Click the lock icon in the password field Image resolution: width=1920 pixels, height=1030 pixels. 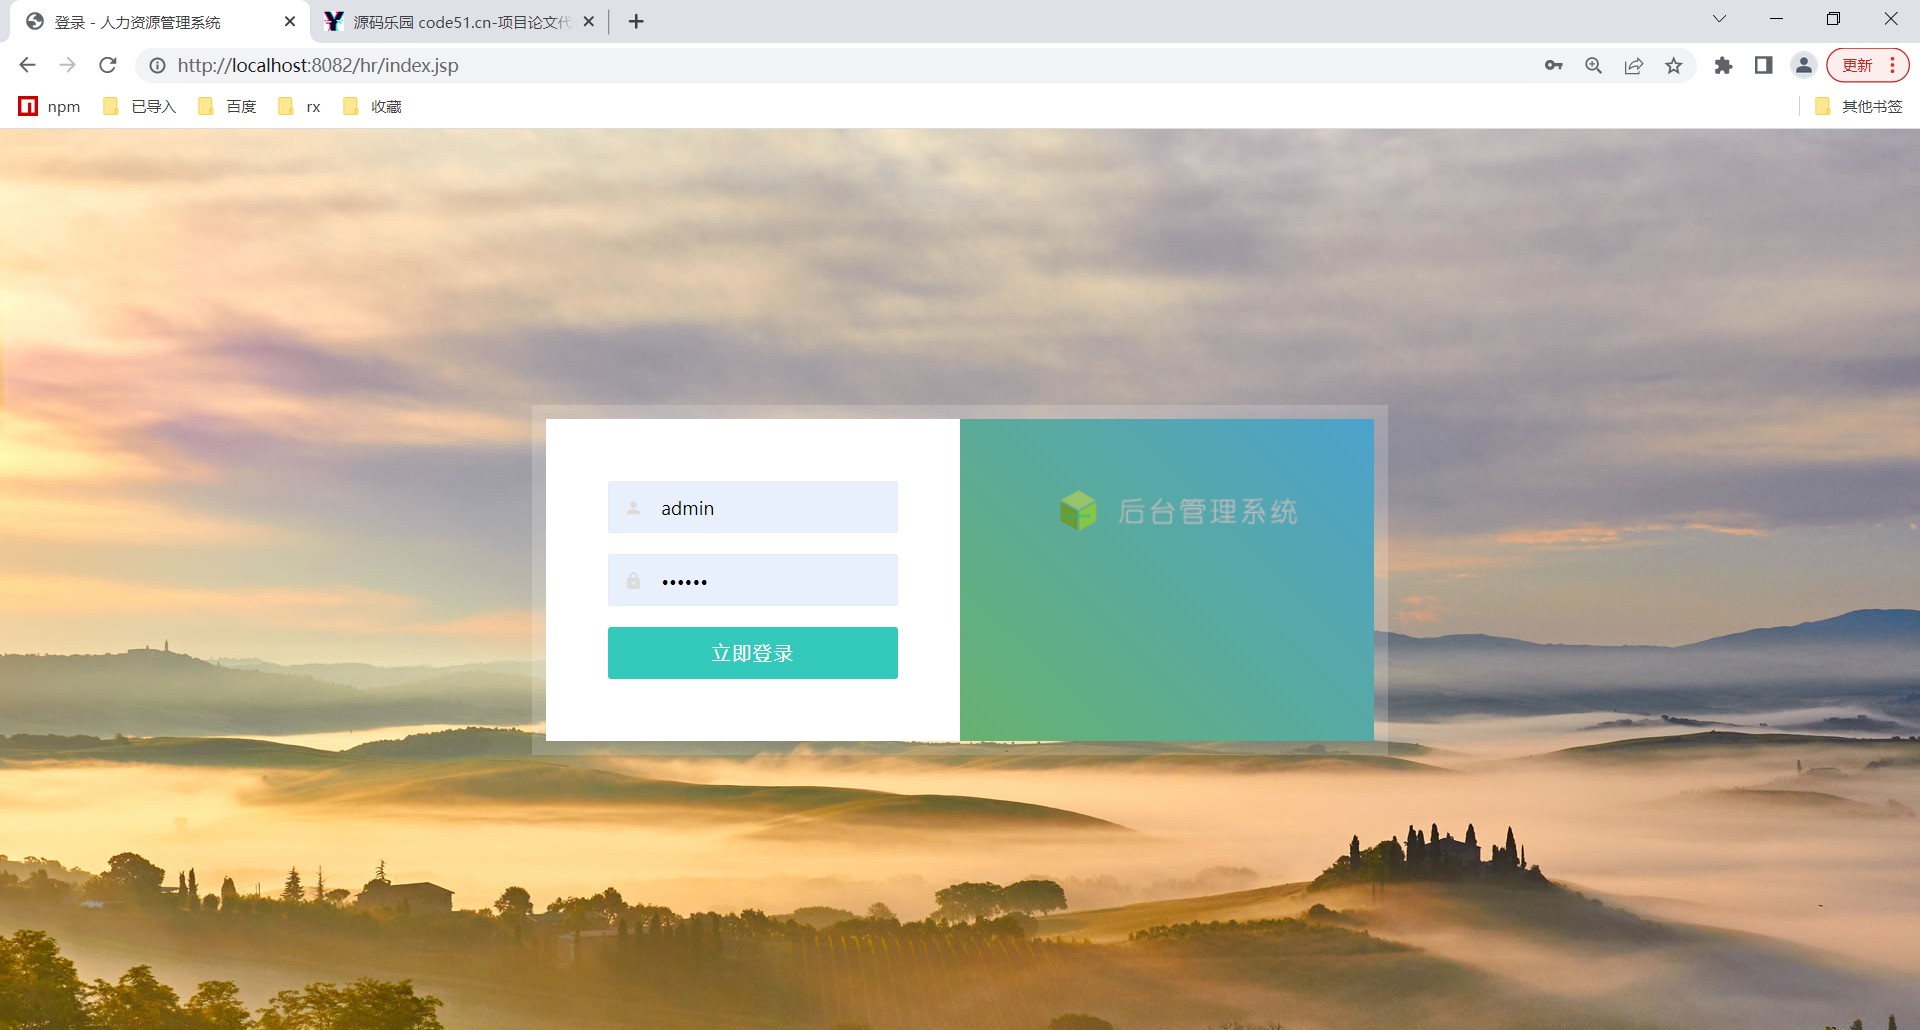tap(633, 581)
